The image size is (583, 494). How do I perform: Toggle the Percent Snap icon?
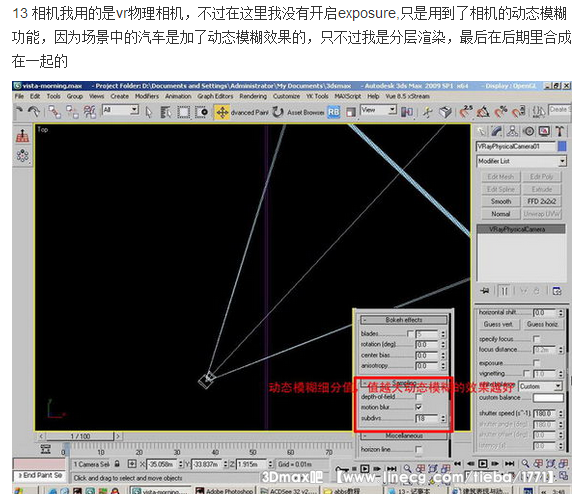(x=501, y=111)
